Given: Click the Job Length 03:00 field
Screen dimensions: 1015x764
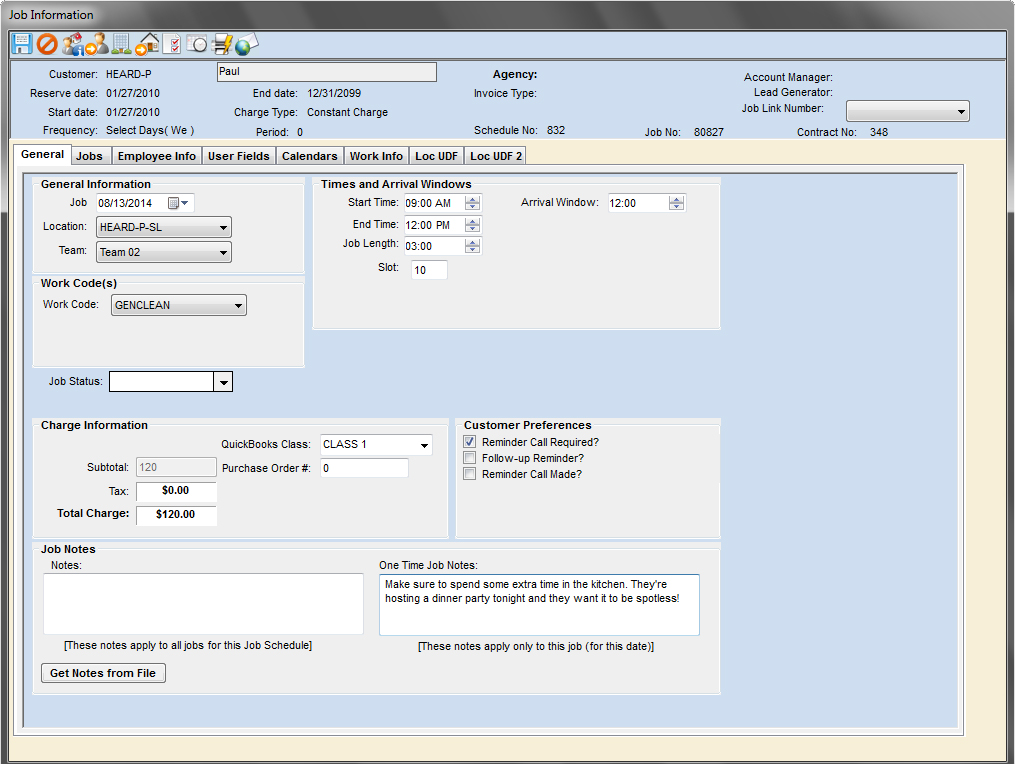Looking at the screenshot, I should pos(434,246).
